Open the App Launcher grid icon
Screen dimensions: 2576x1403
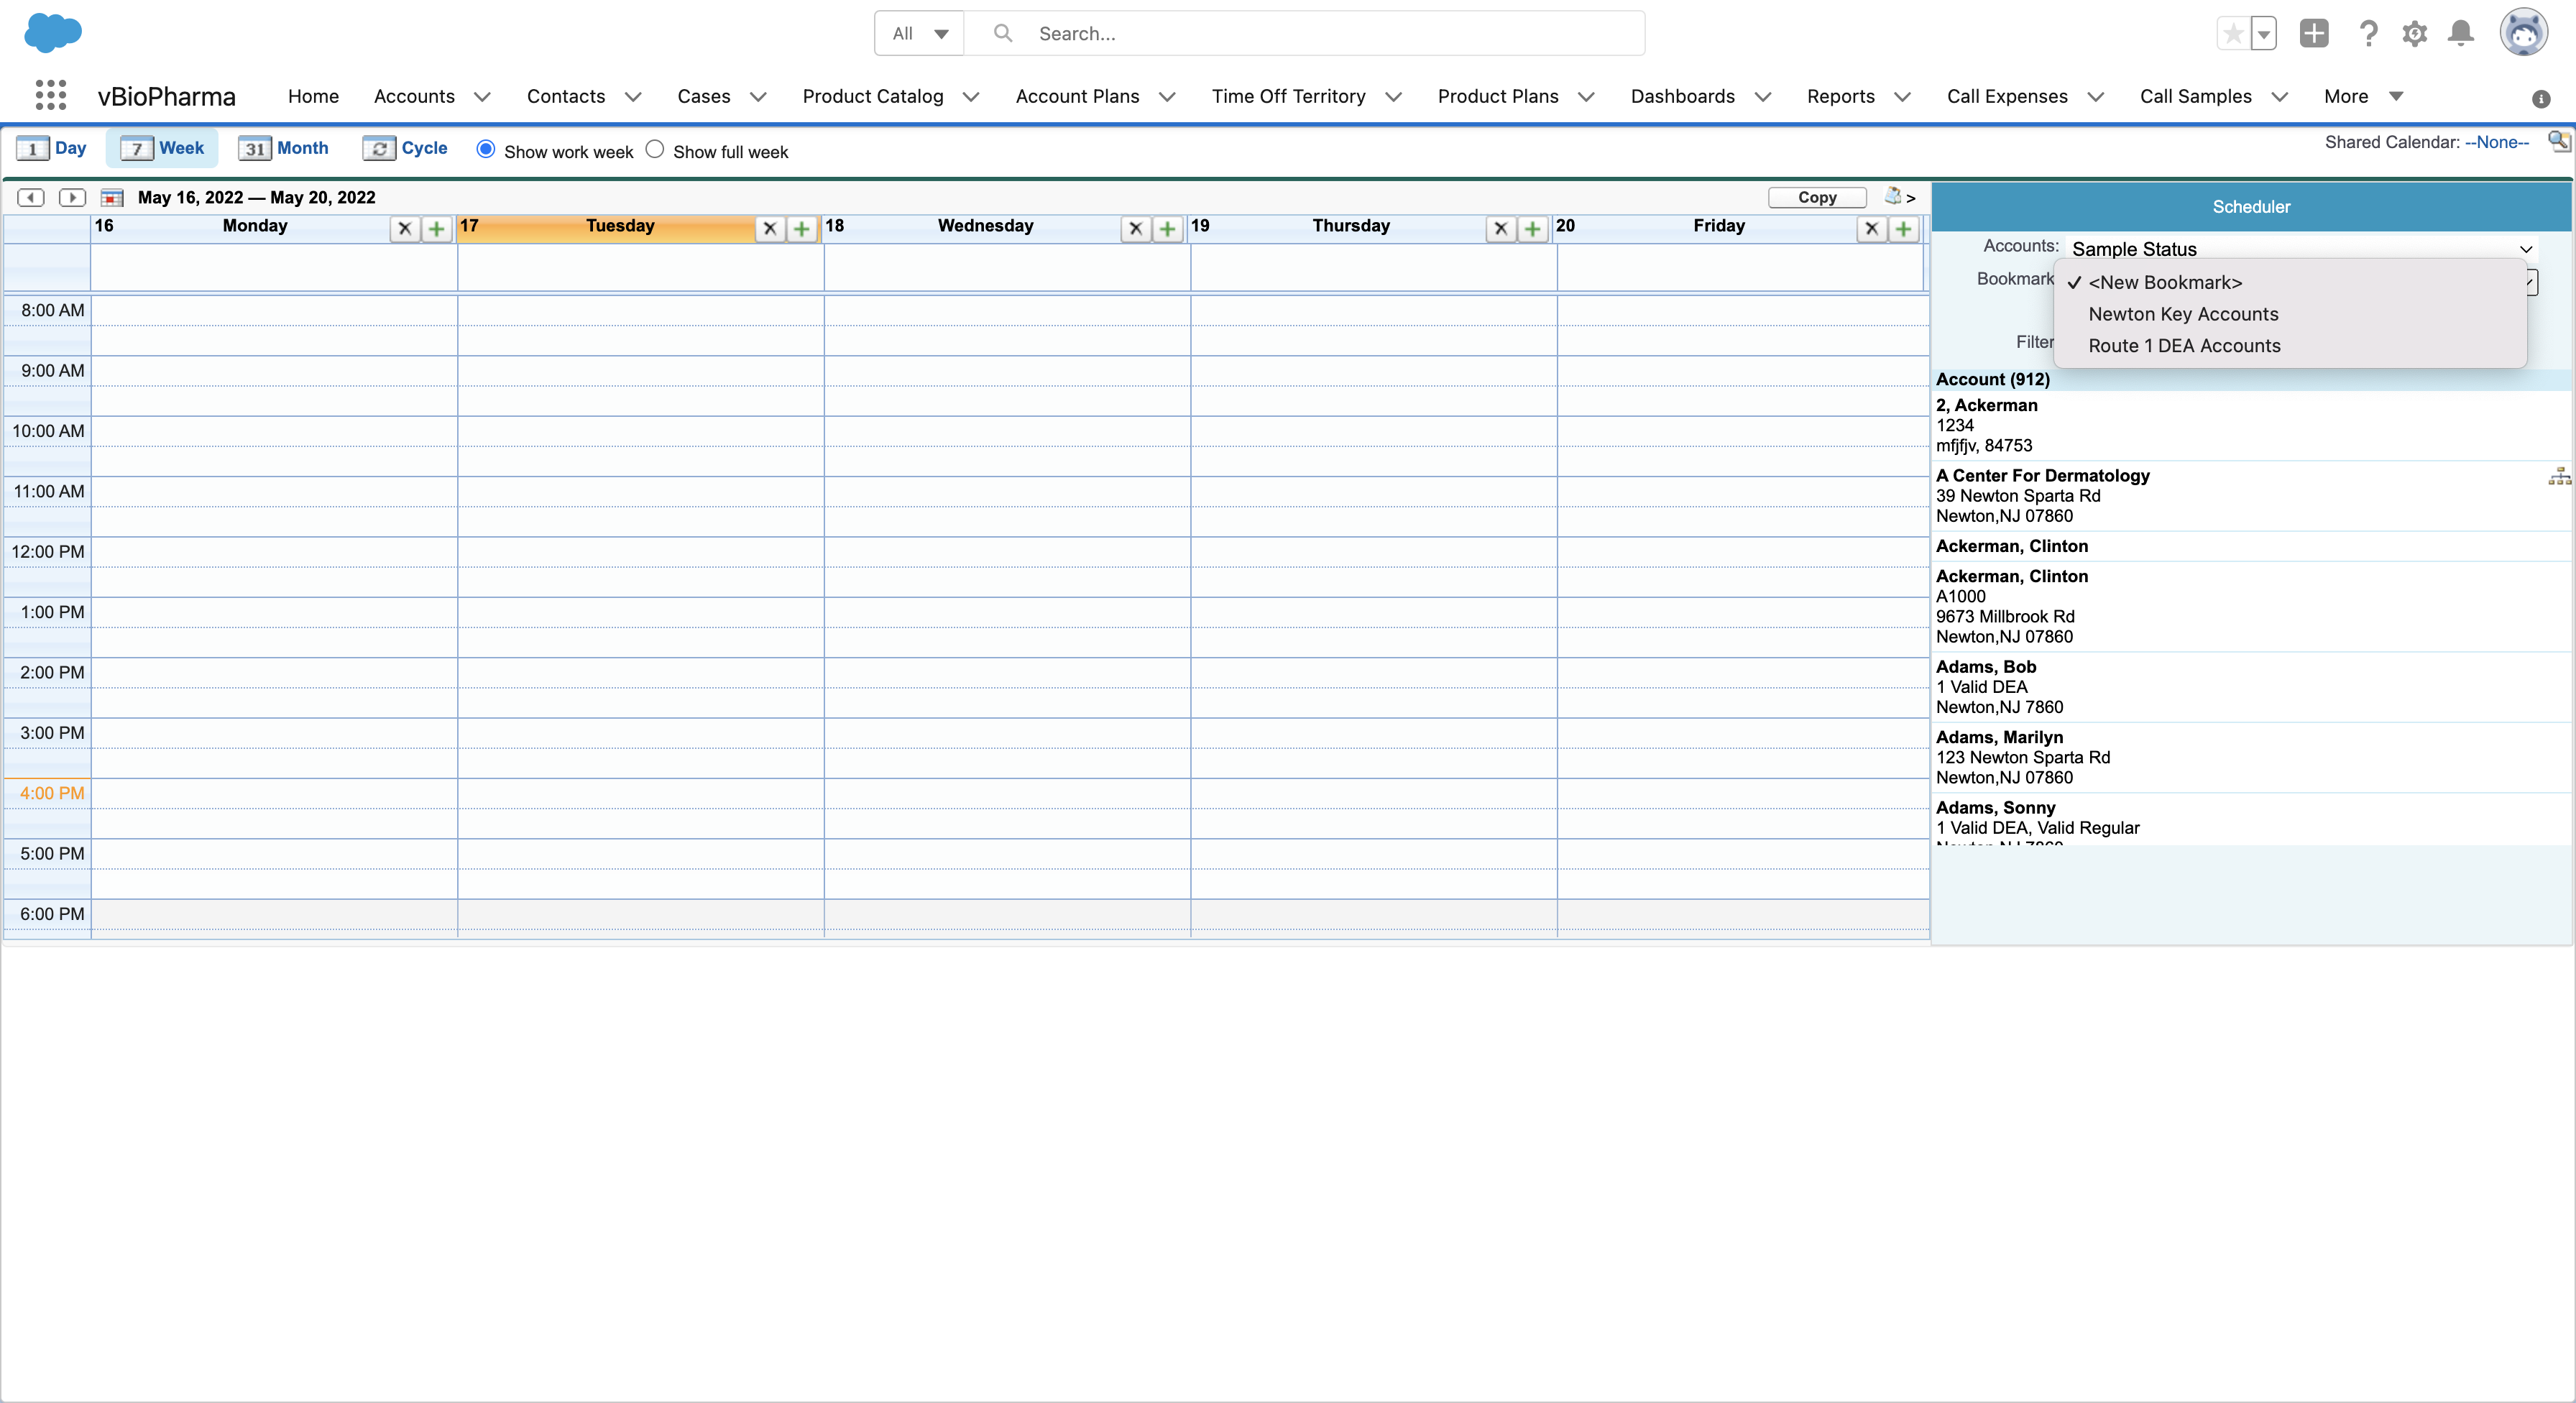pos(50,96)
